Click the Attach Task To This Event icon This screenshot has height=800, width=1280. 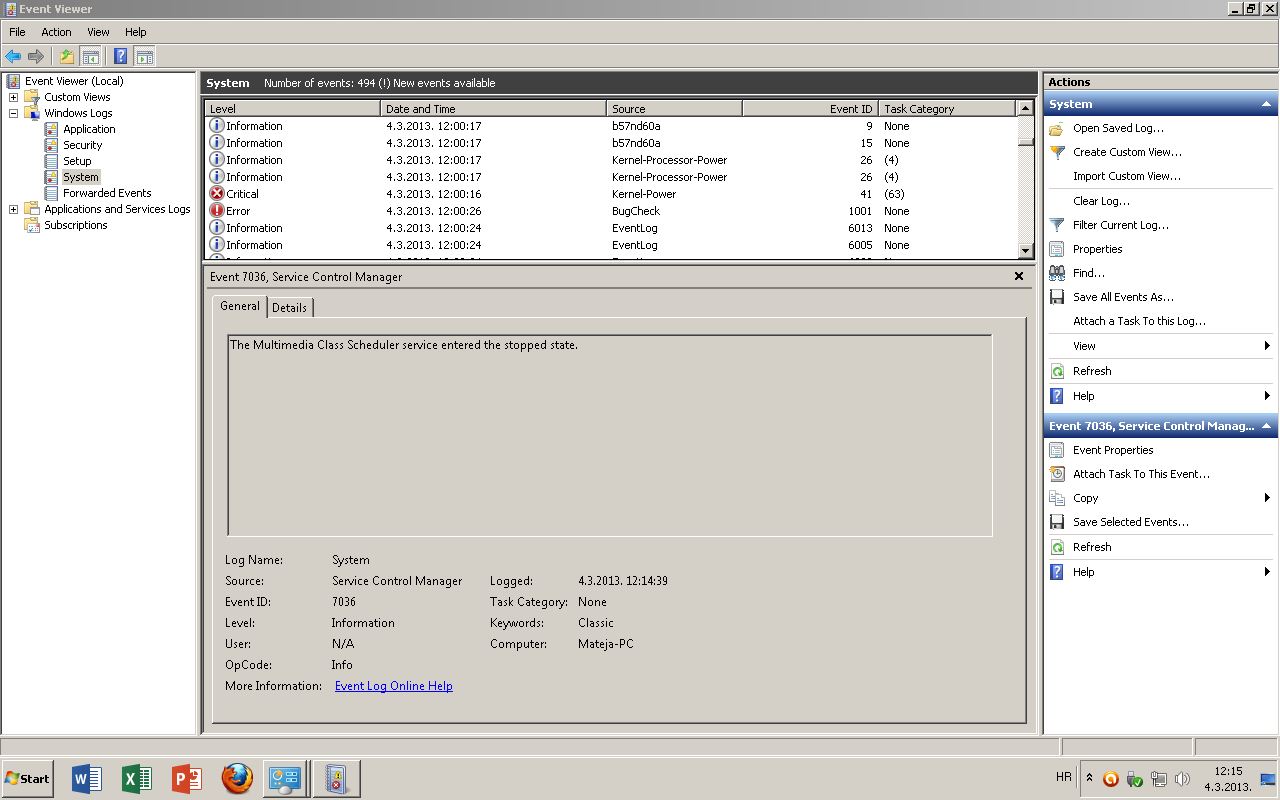click(x=1057, y=474)
